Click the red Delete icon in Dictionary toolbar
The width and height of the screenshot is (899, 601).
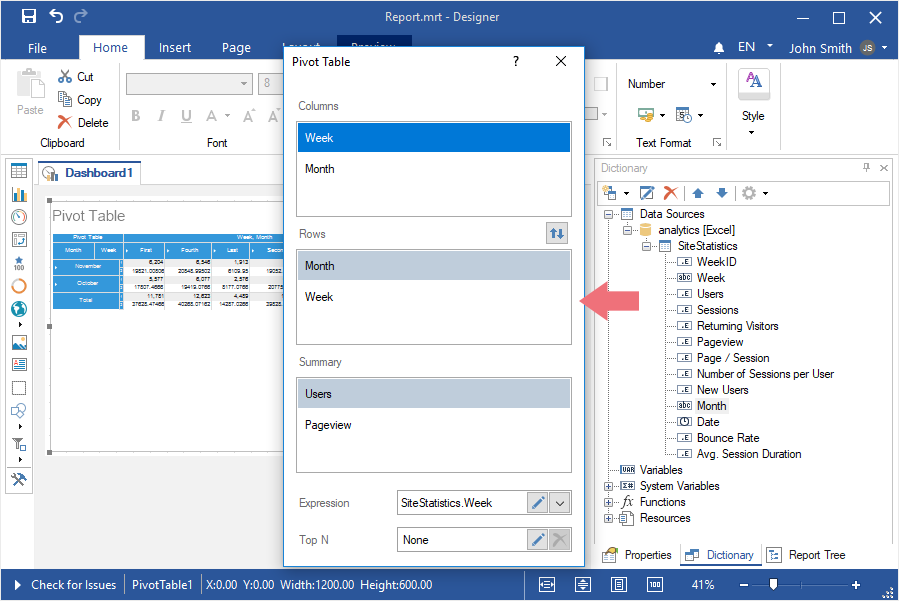[671, 193]
